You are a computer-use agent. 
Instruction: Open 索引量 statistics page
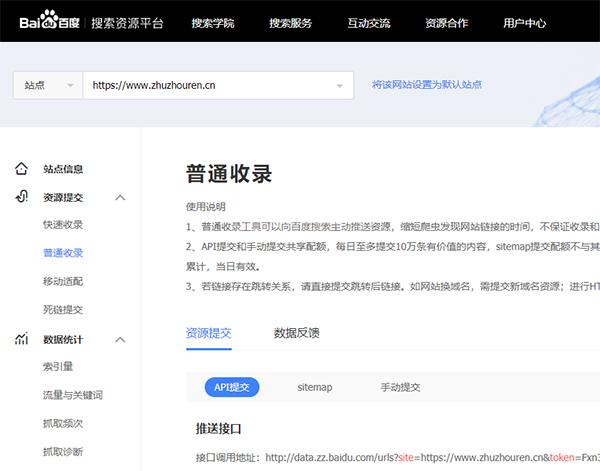coord(57,368)
